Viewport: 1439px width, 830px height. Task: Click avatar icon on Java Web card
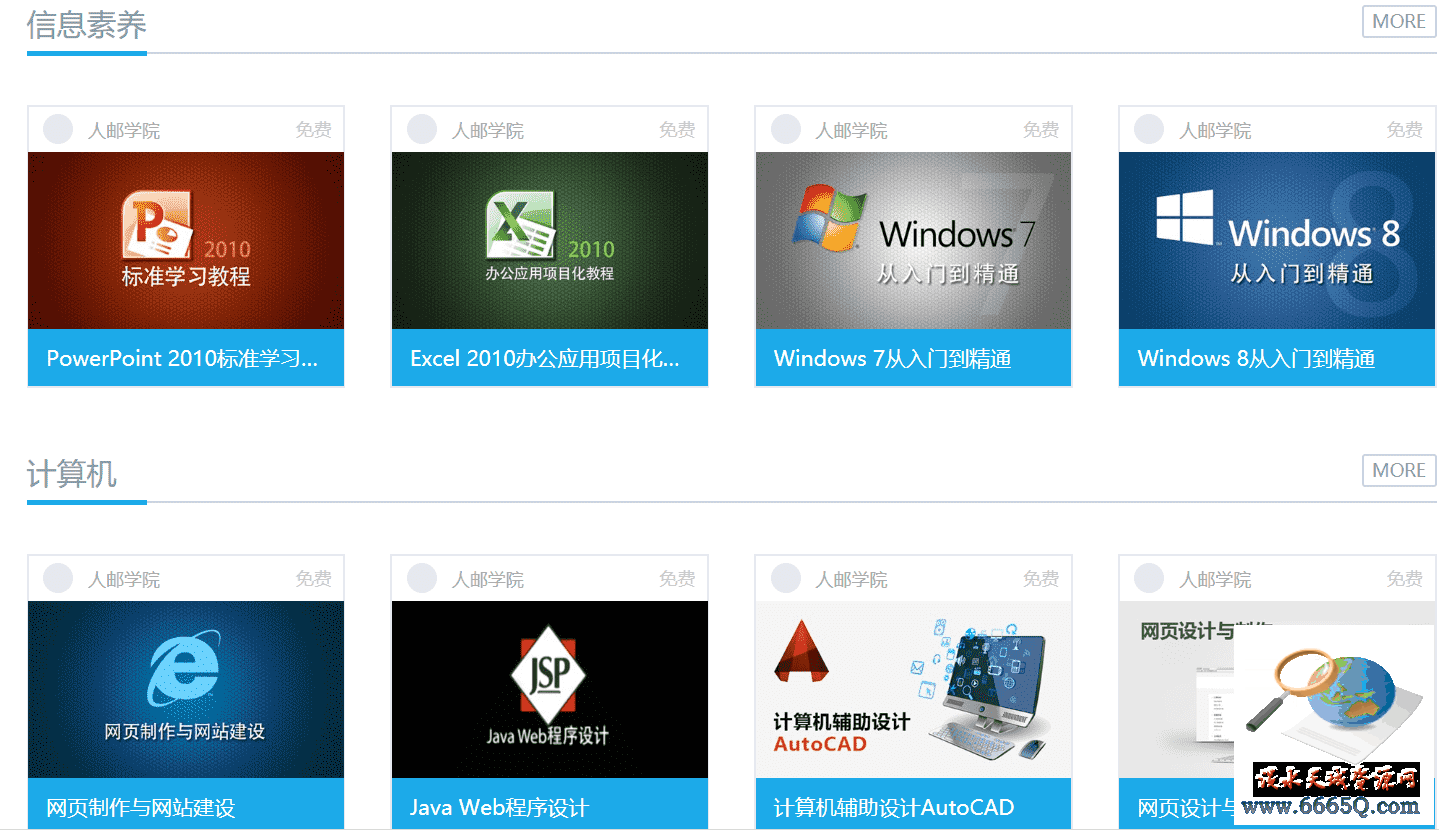(x=422, y=578)
